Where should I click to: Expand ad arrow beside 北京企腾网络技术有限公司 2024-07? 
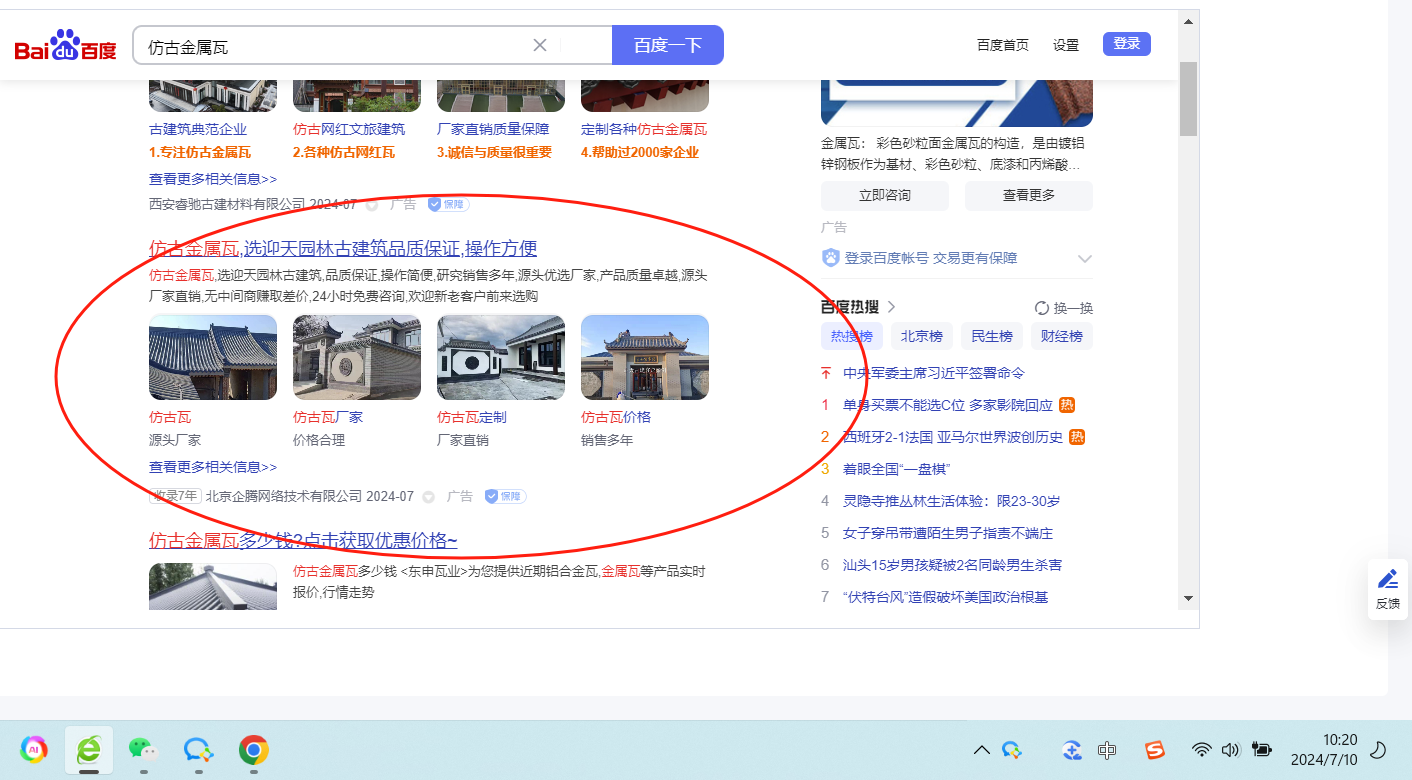click(429, 497)
